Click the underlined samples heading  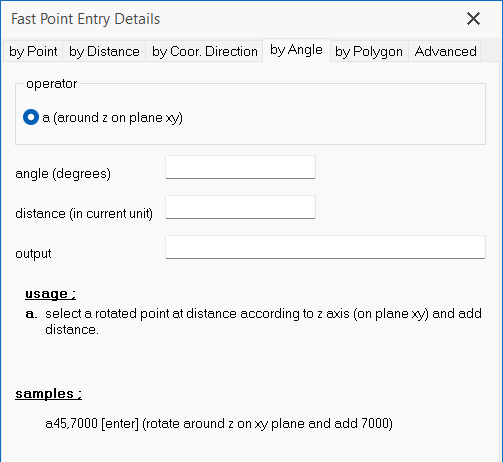[48, 394]
